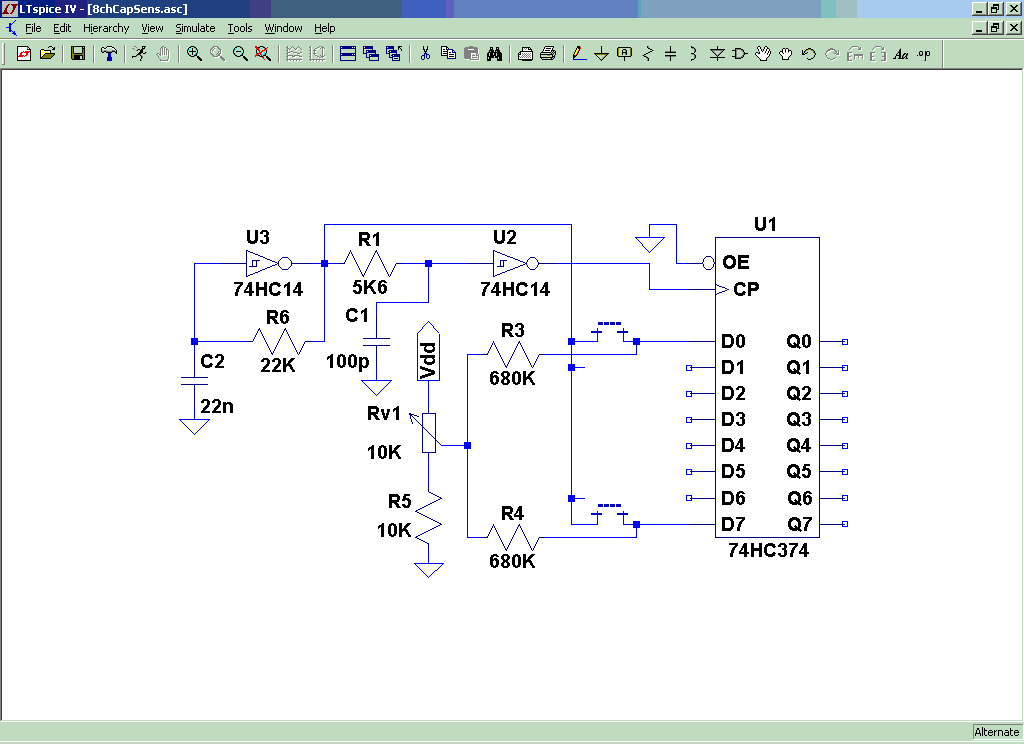This screenshot has width=1024, height=744.
Task: Click the Zoom full extents crossed magnifier icon
Action: [x=263, y=54]
